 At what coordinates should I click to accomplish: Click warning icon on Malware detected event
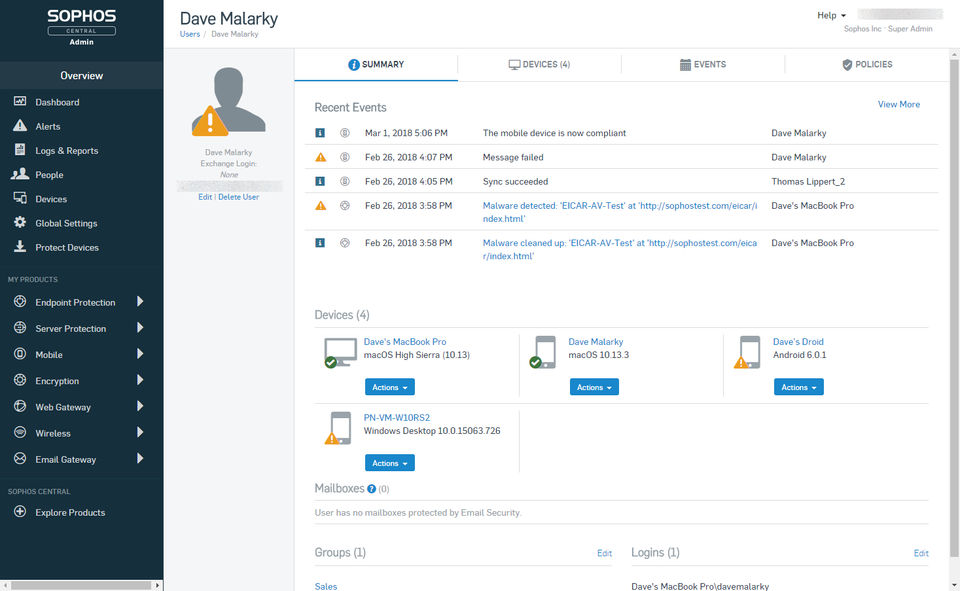click(320, 206)
